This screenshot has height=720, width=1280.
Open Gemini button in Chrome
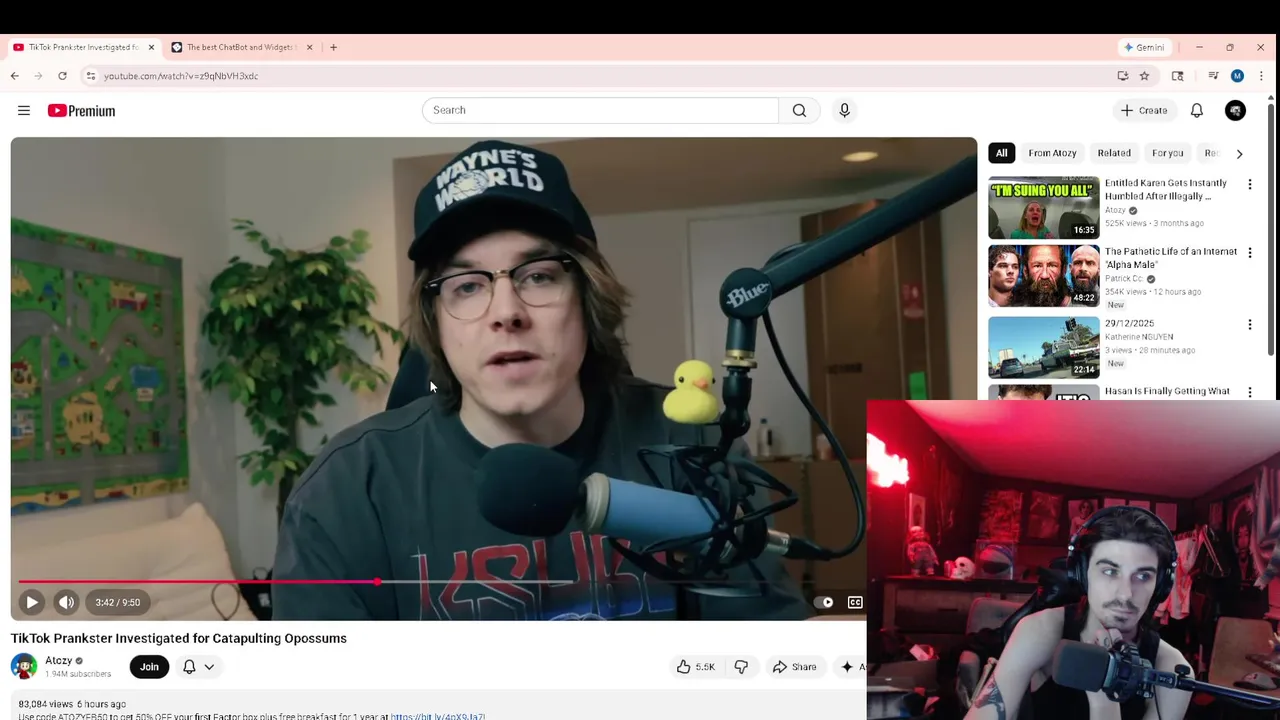tap(1145, 47)
